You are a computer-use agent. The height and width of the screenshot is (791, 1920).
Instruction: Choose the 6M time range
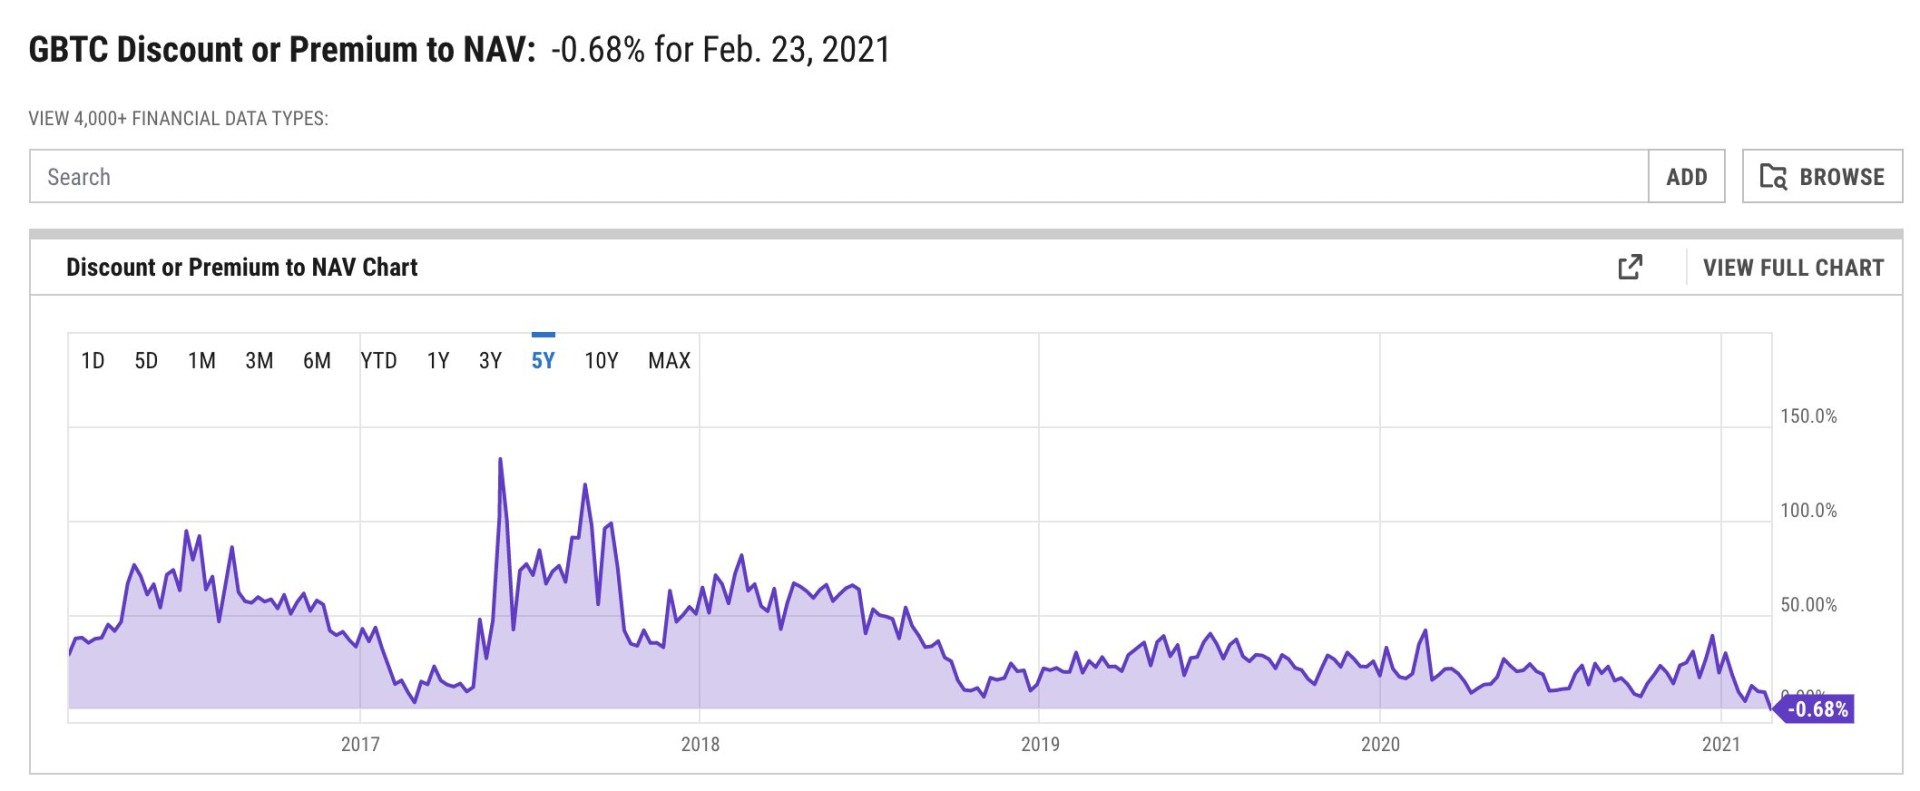[317, 361]
